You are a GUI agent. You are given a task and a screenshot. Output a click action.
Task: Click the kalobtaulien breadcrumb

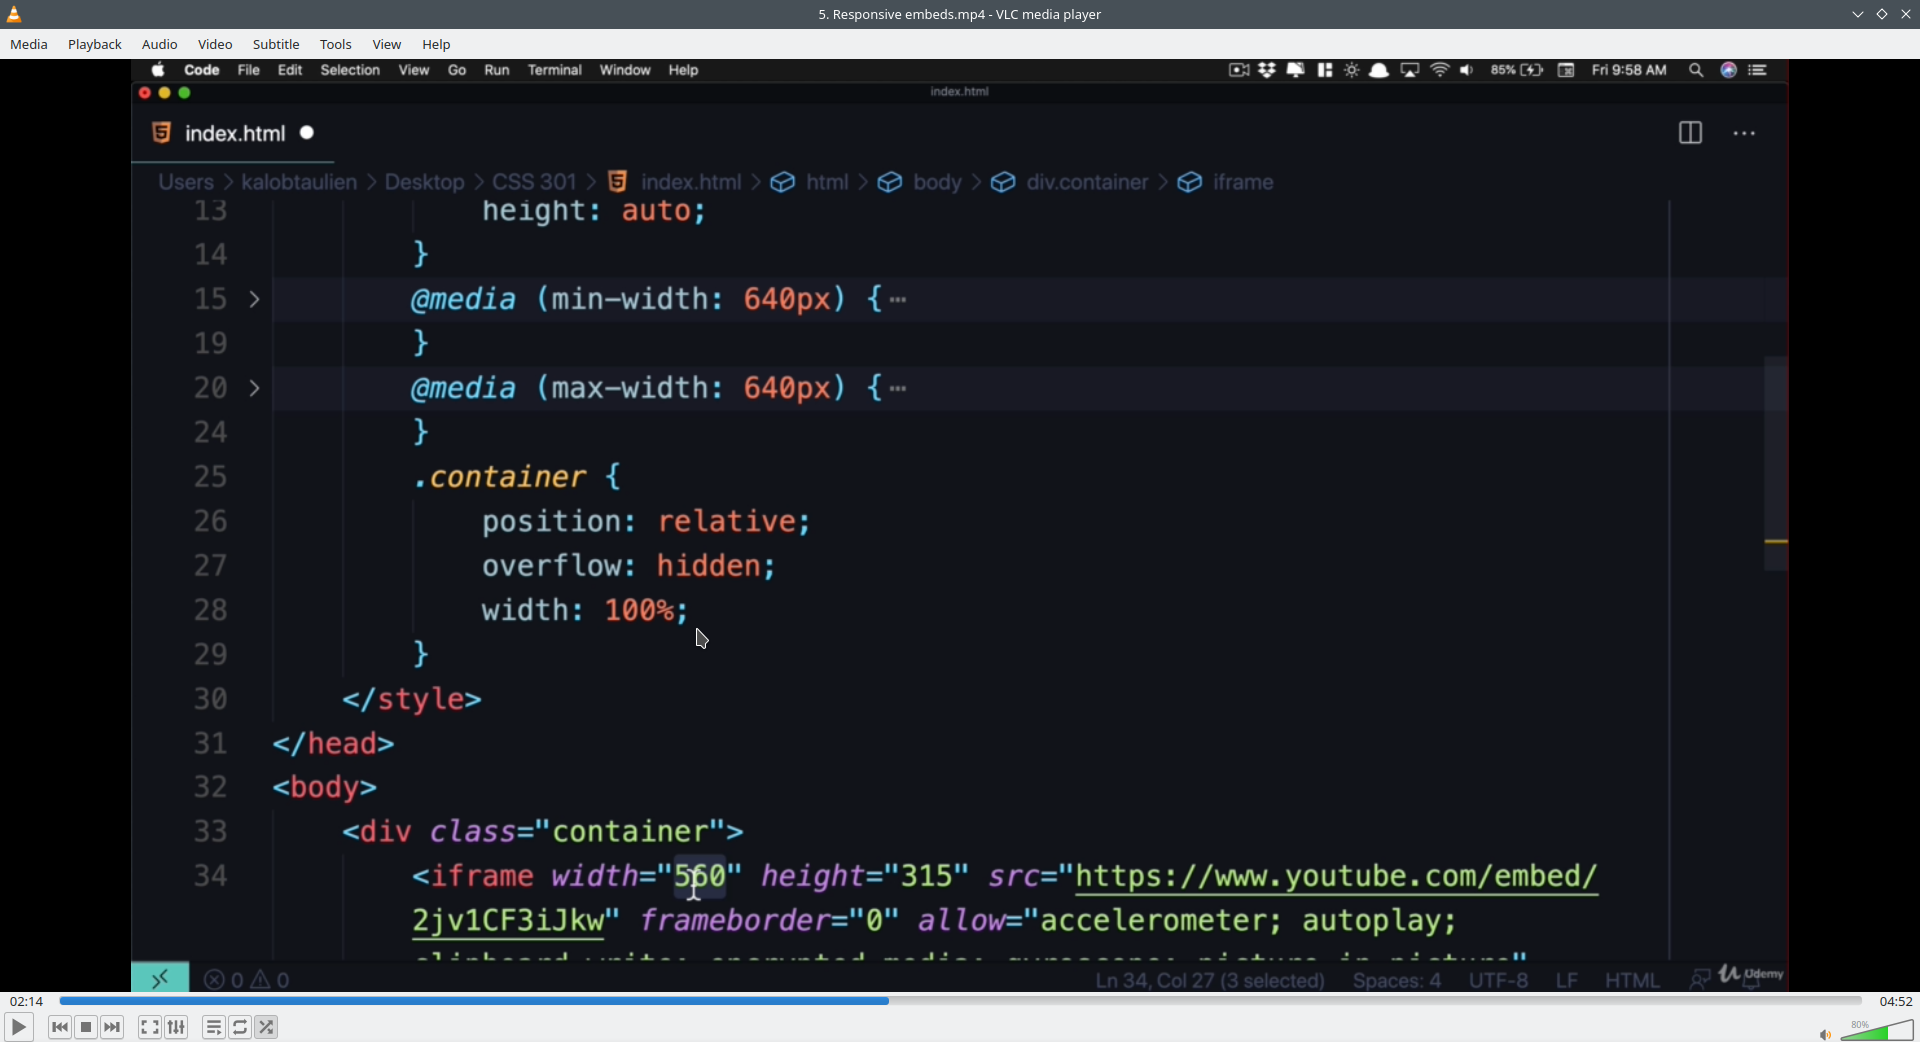299,182
